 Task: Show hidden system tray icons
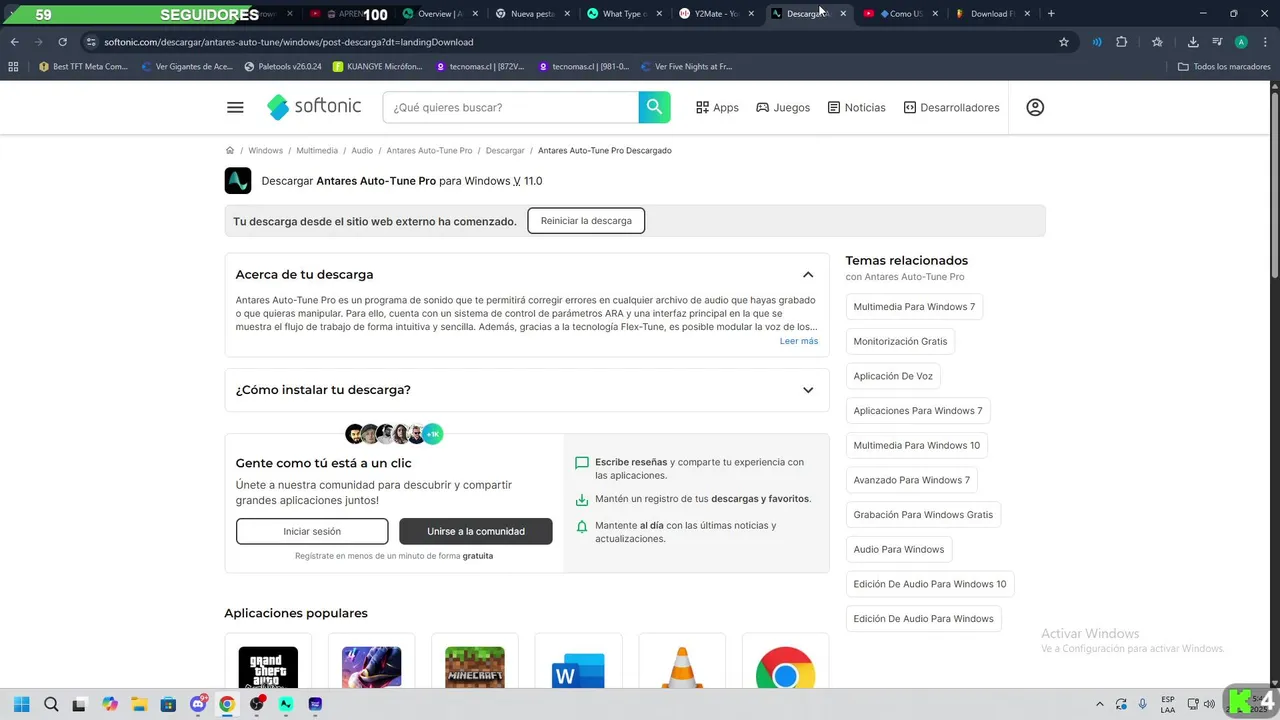click(x=1100, y=704)
